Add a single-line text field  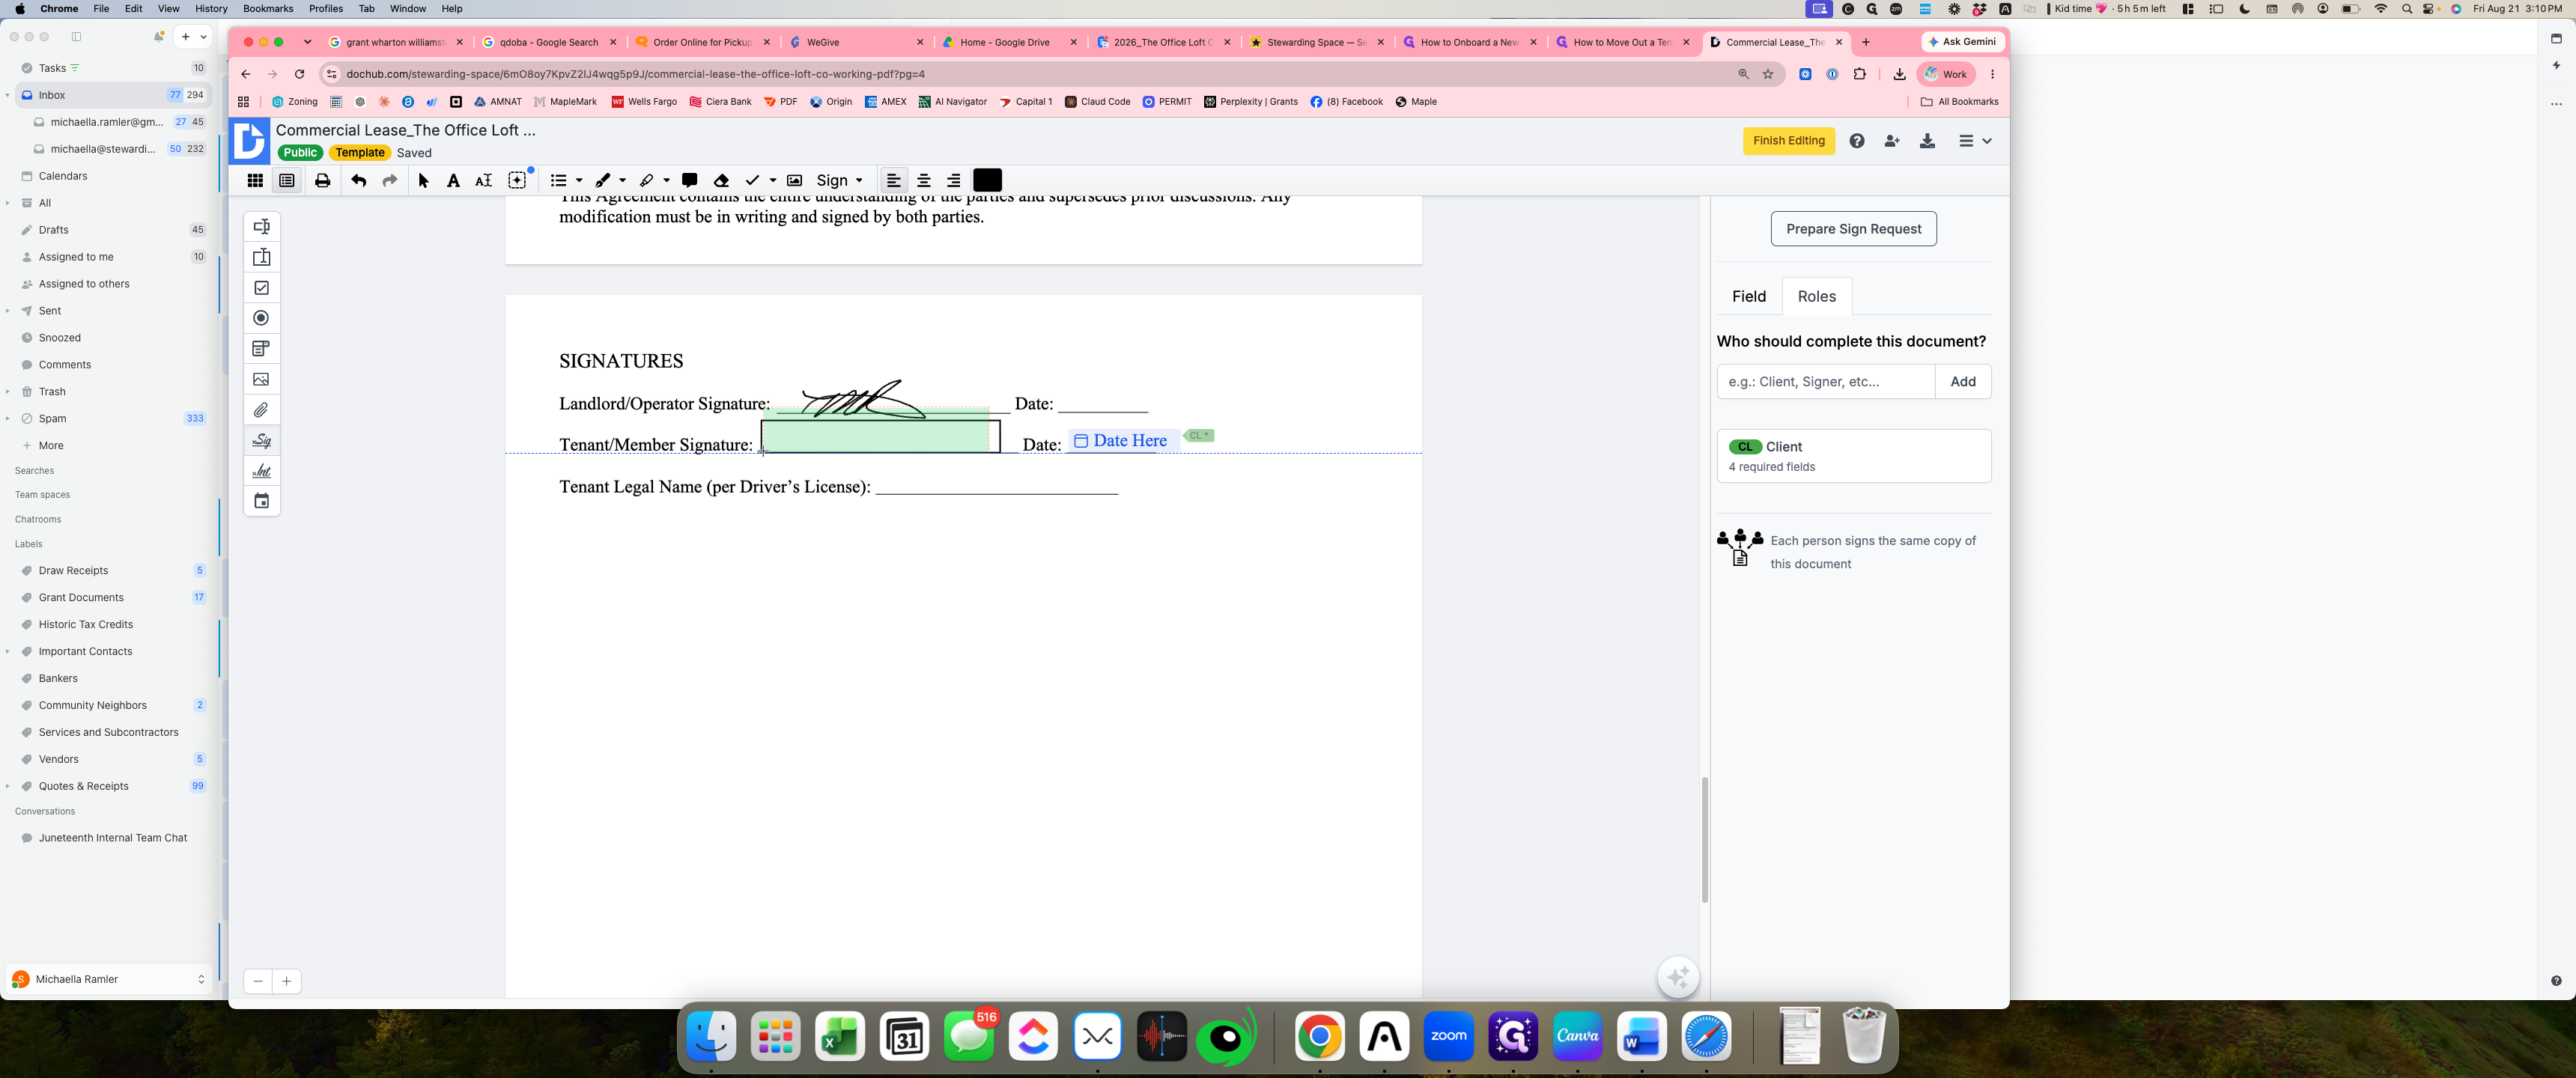(261, 226)
